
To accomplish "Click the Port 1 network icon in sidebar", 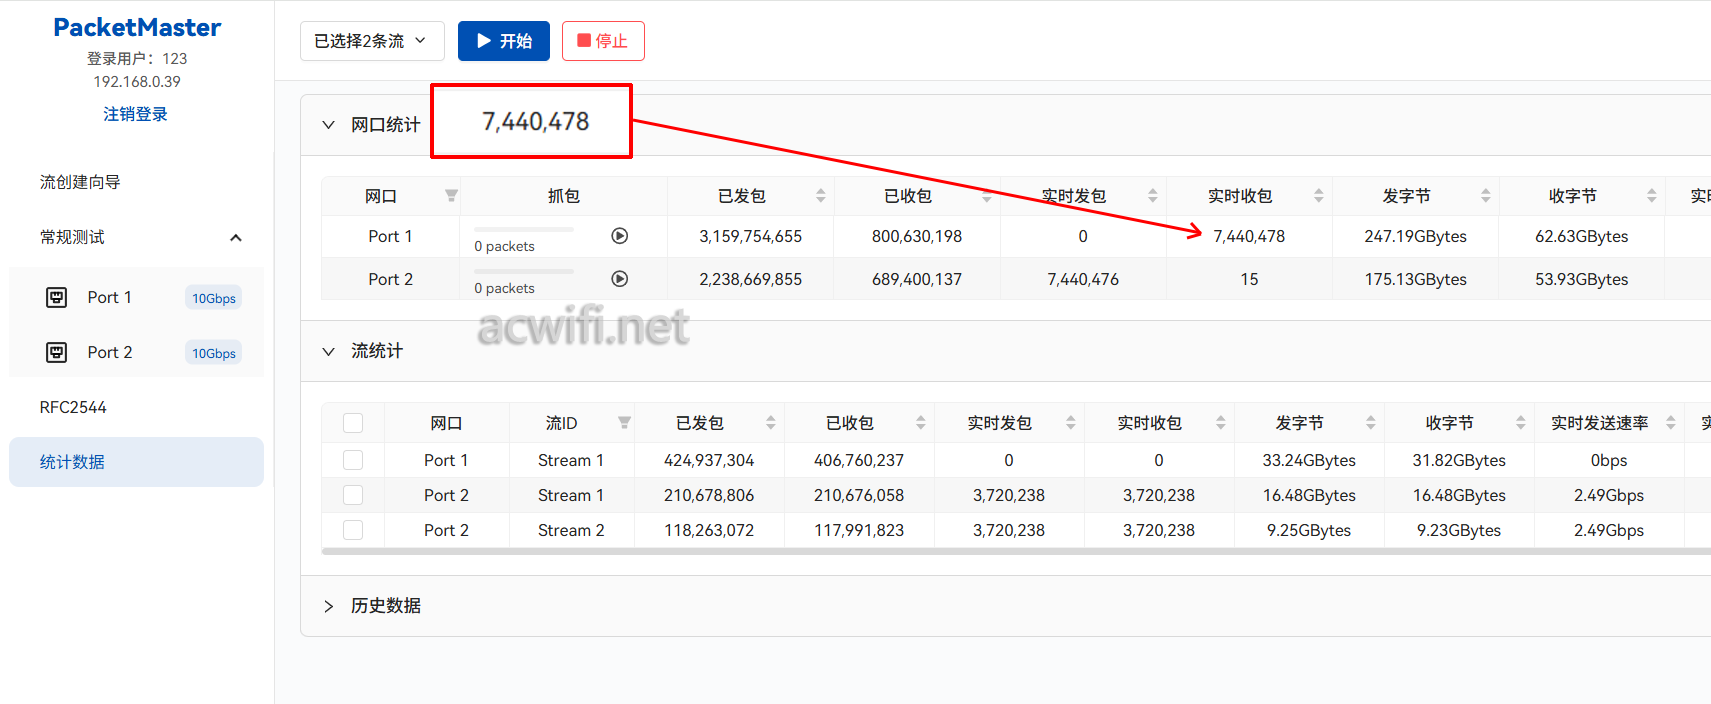I will pyautogui.click(x=57, y=297).
